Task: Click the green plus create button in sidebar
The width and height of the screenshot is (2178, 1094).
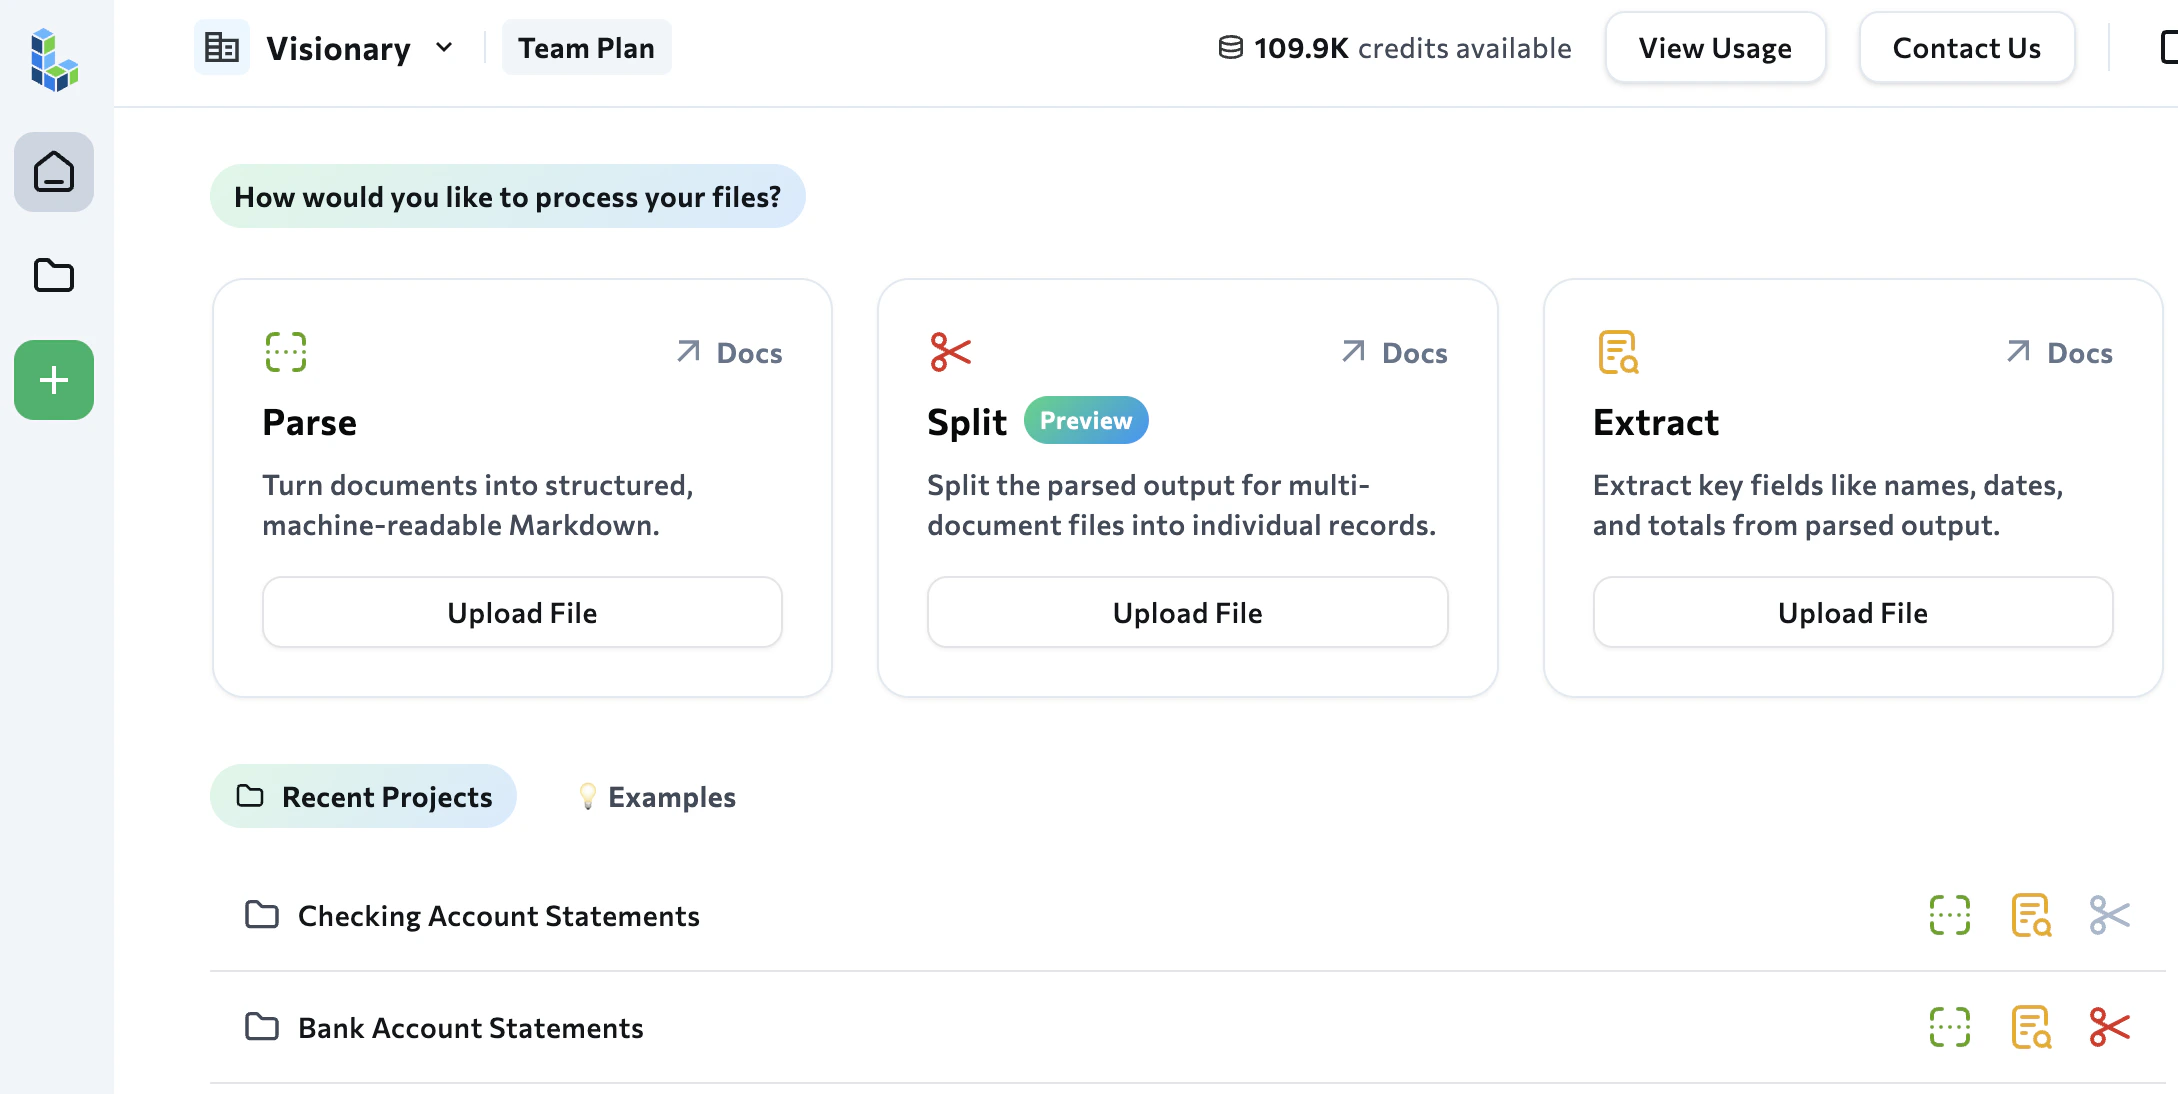Action: (54, 380)
